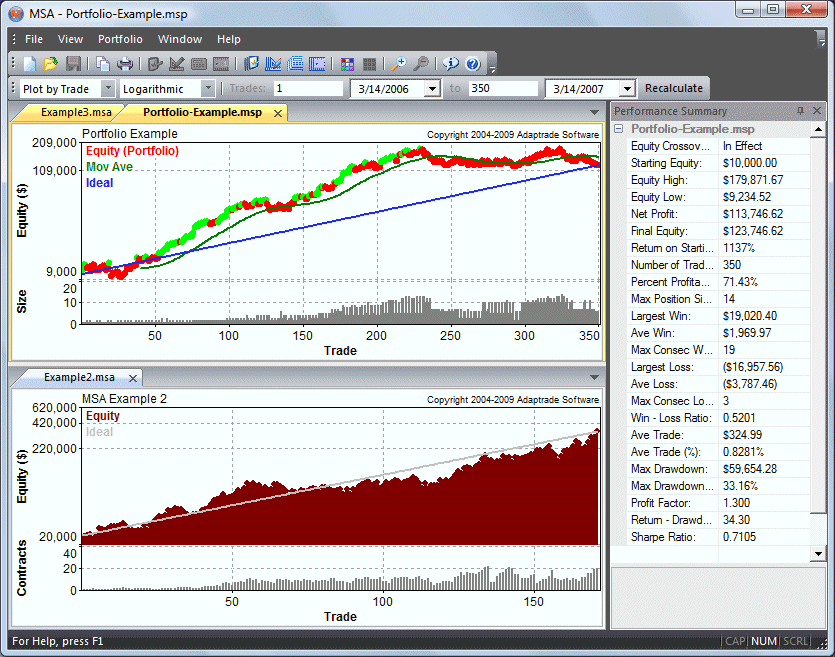Click the NUM indicator in status bar
The height and width of the screenshot is (657, 835).
(764, 641)
